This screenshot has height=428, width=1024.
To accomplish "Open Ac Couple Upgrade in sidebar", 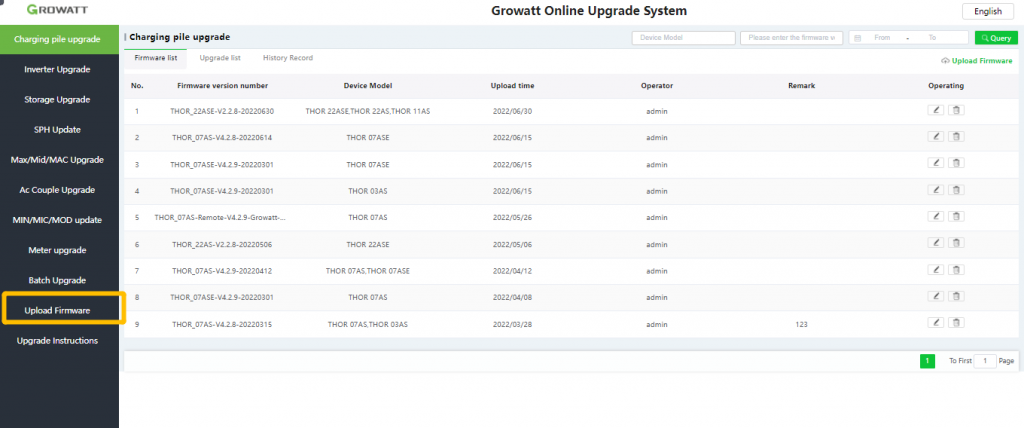I will coord(57,189).
